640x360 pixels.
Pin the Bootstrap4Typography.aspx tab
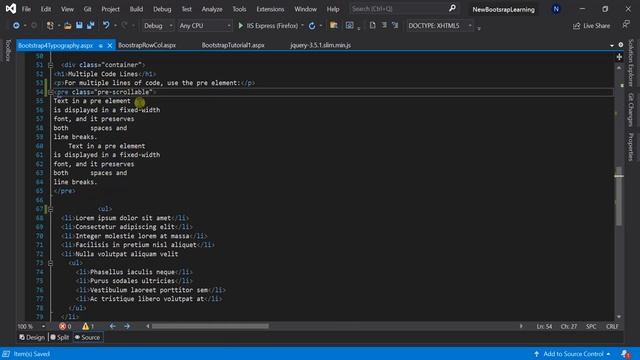point(101,46)
